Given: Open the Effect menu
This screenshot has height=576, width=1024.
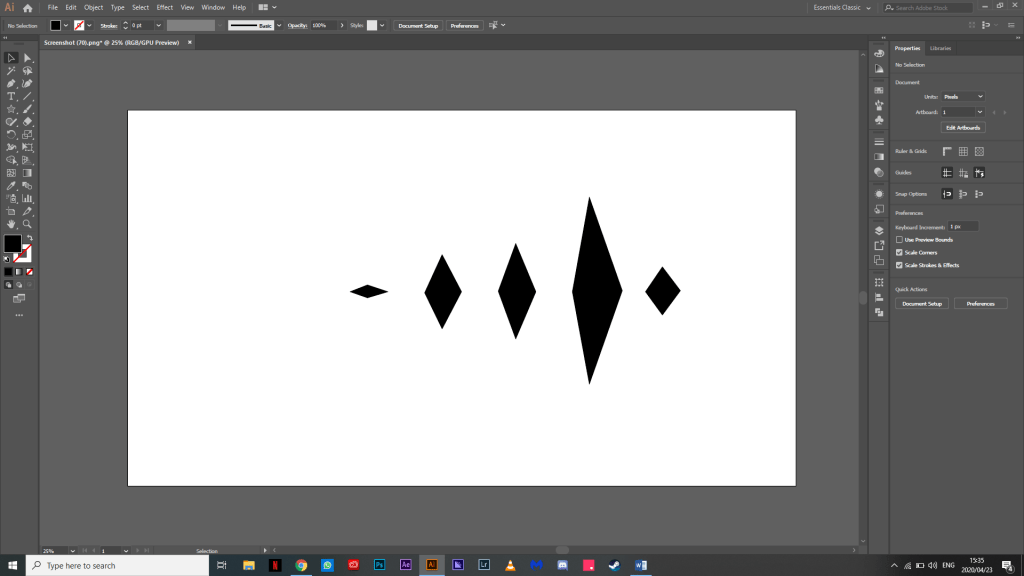Looking at the screenshot, I should (x=164, y=7).
